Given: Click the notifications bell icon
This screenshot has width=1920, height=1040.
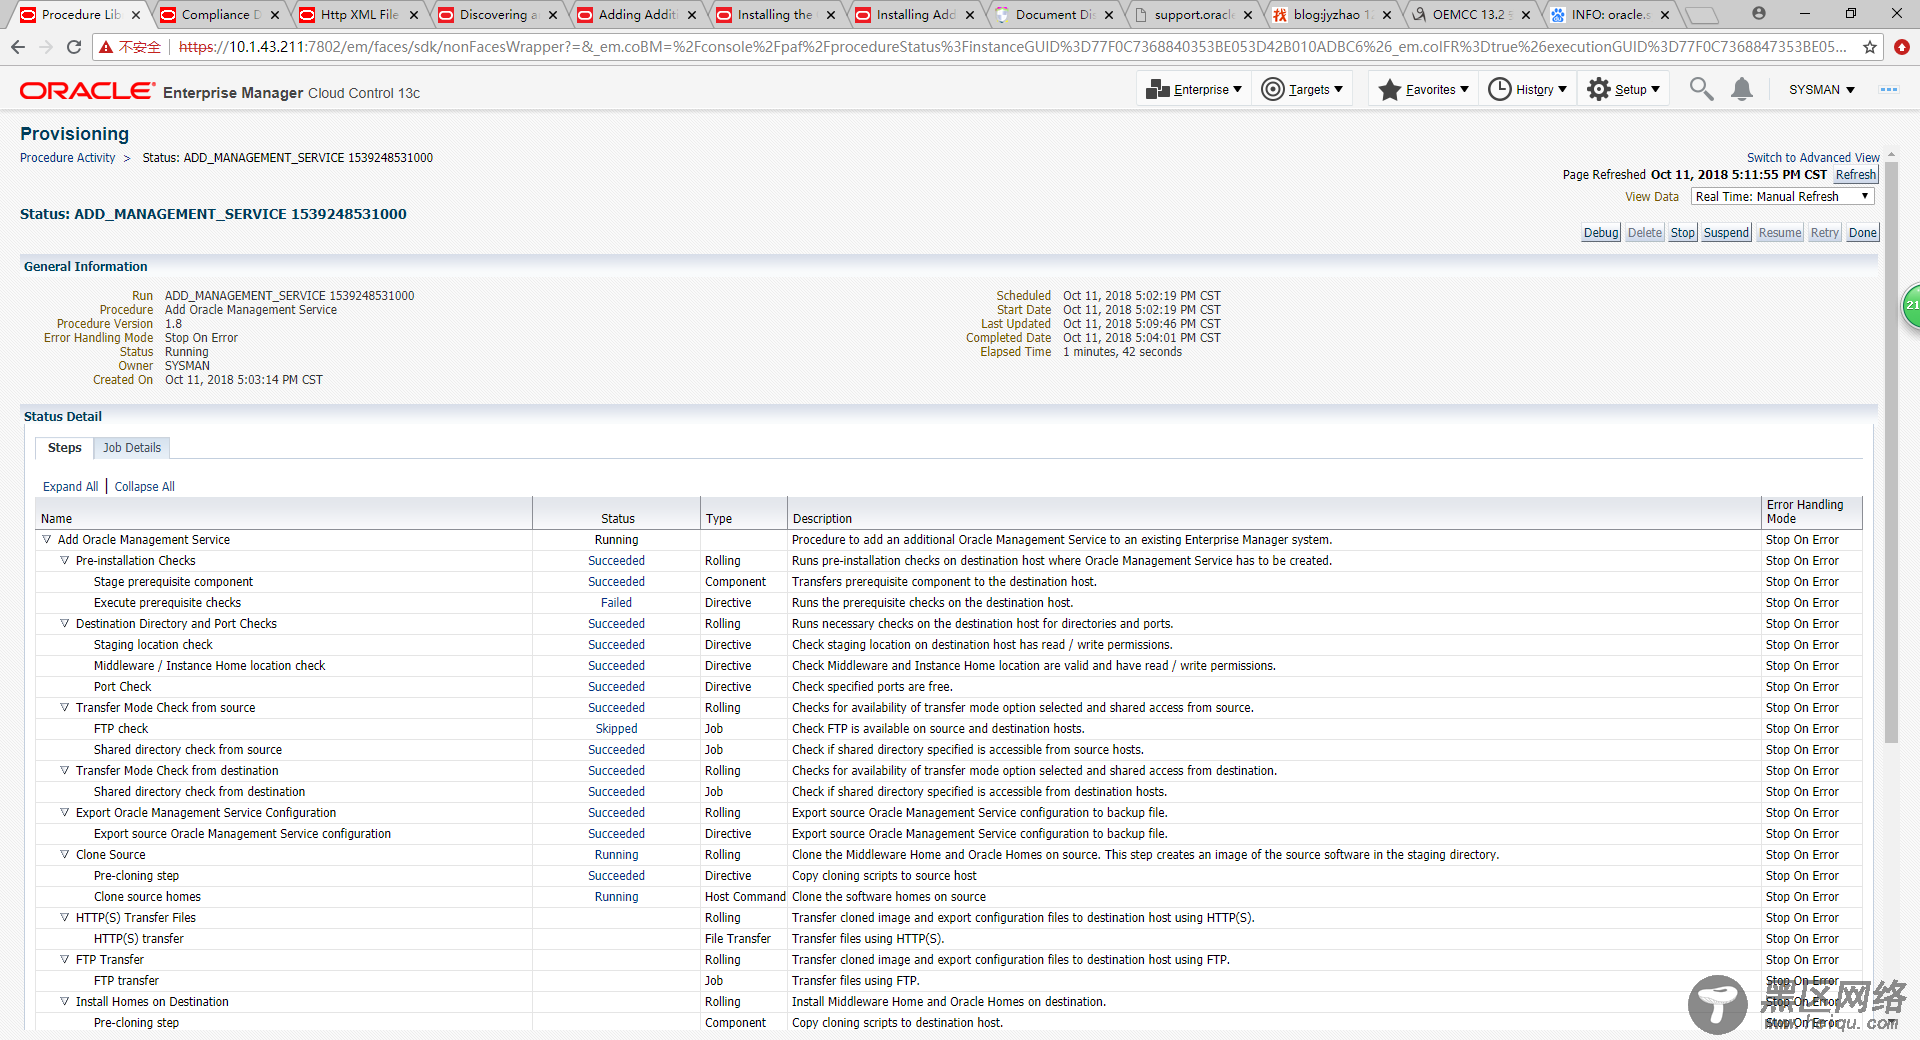Looking at the screenshot, I should 1742,89.
